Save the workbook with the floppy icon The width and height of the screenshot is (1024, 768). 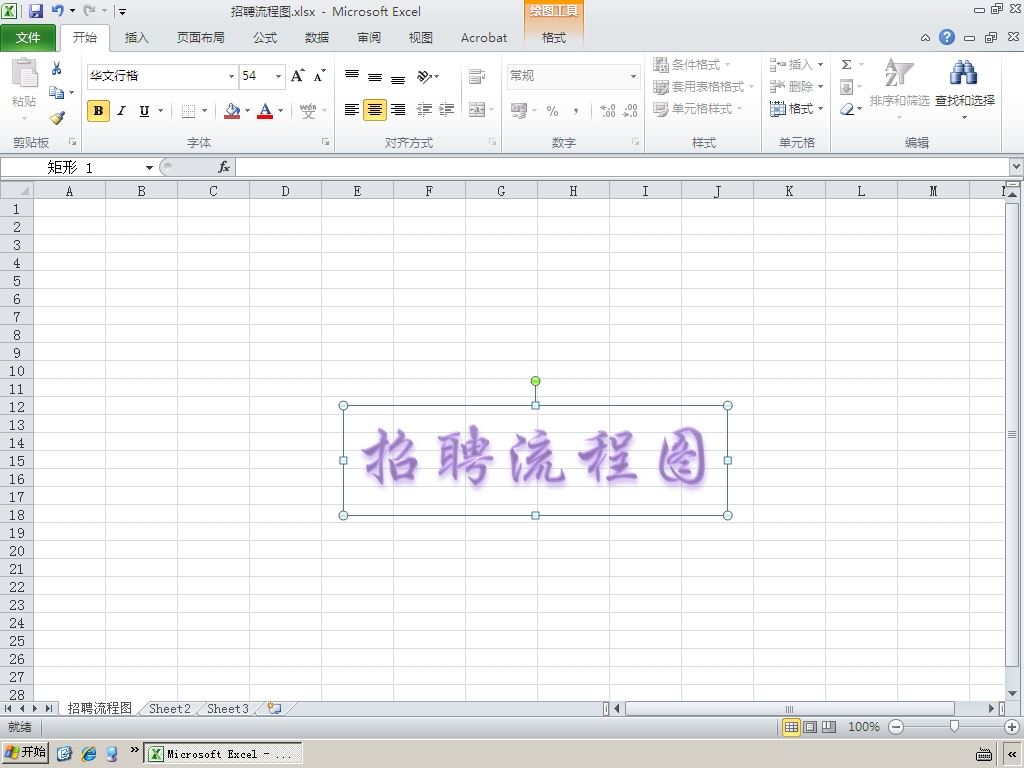tap(35, 11)
